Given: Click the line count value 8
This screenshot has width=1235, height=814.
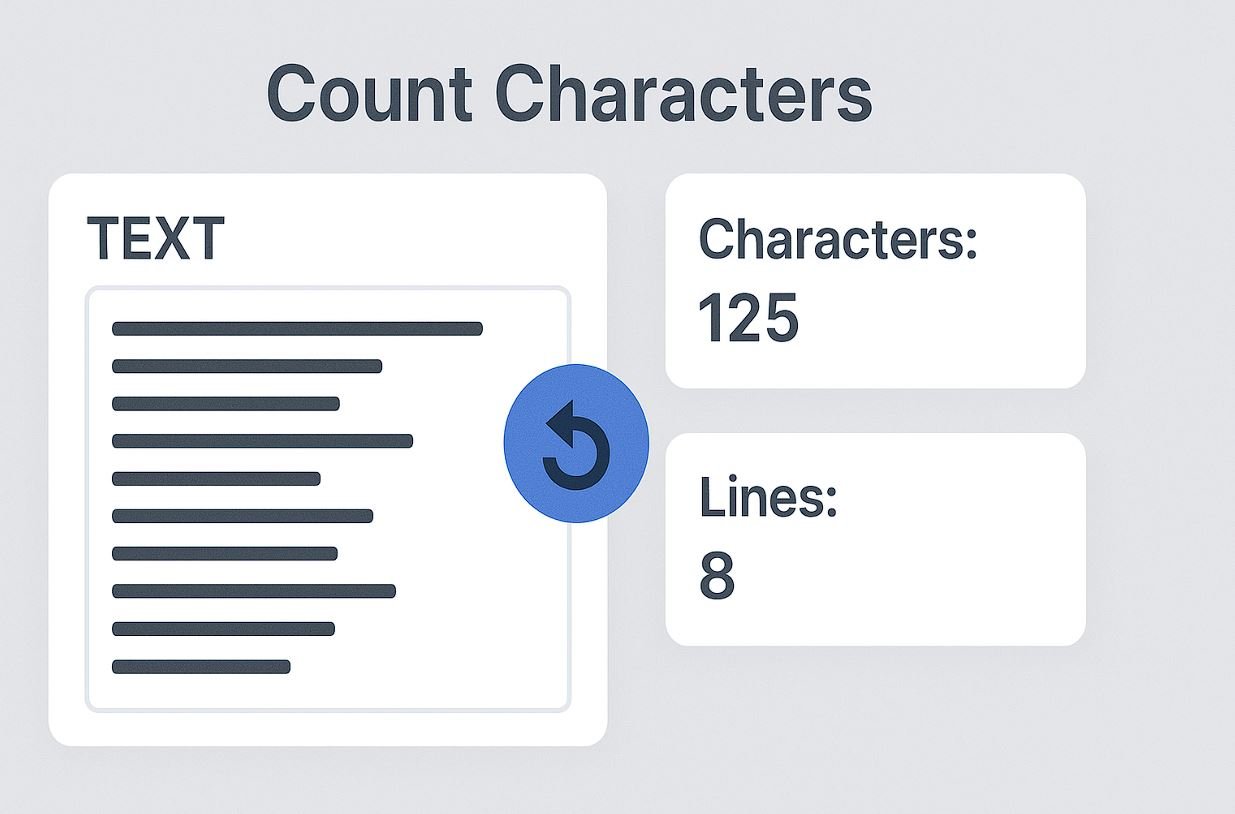Looking at the screenshot, I should tap(716, 576).
